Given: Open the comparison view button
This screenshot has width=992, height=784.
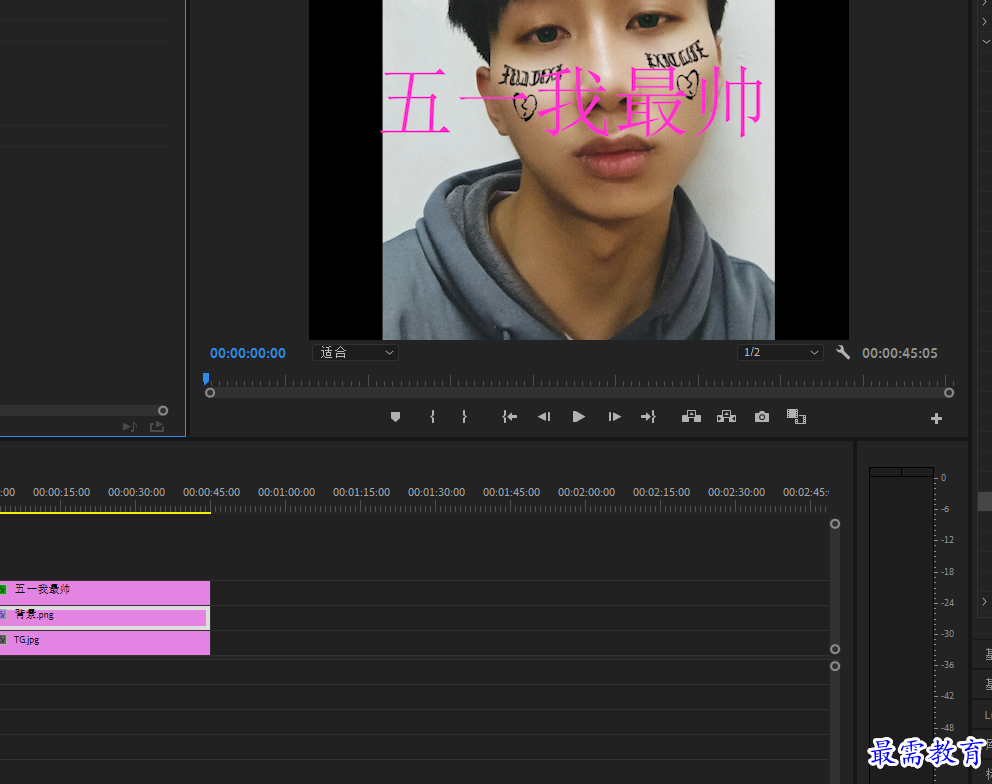Looking at the screenshot, I should tap(796, 416).
